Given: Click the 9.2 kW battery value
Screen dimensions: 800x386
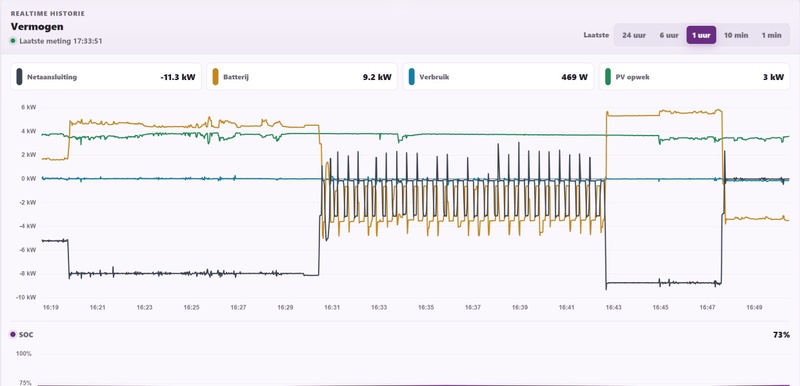Looking at the screenshot, I should (x=377, y=78).
